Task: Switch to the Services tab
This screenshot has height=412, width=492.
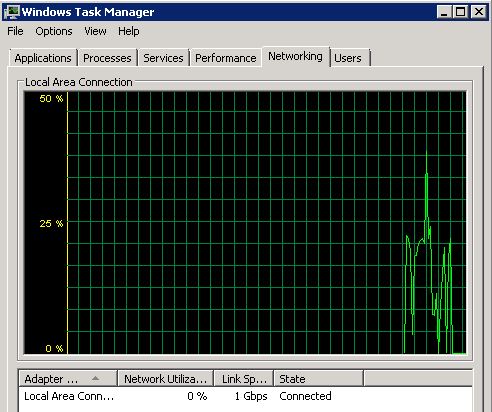Action: coord(163,58)
